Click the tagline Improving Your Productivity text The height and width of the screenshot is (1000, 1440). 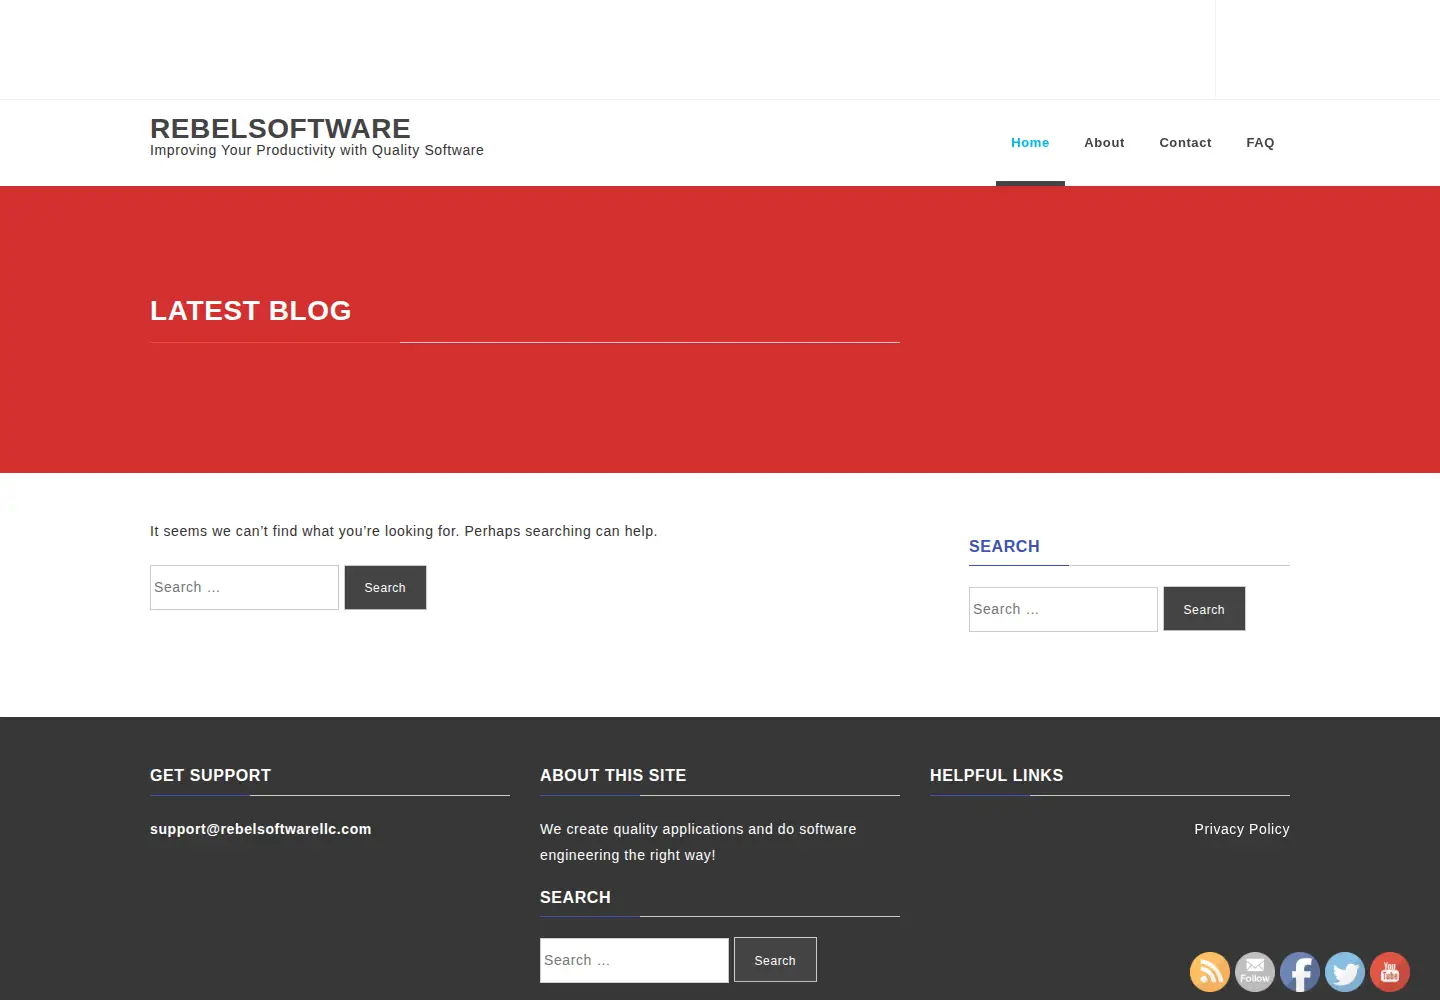pos(317,150)
